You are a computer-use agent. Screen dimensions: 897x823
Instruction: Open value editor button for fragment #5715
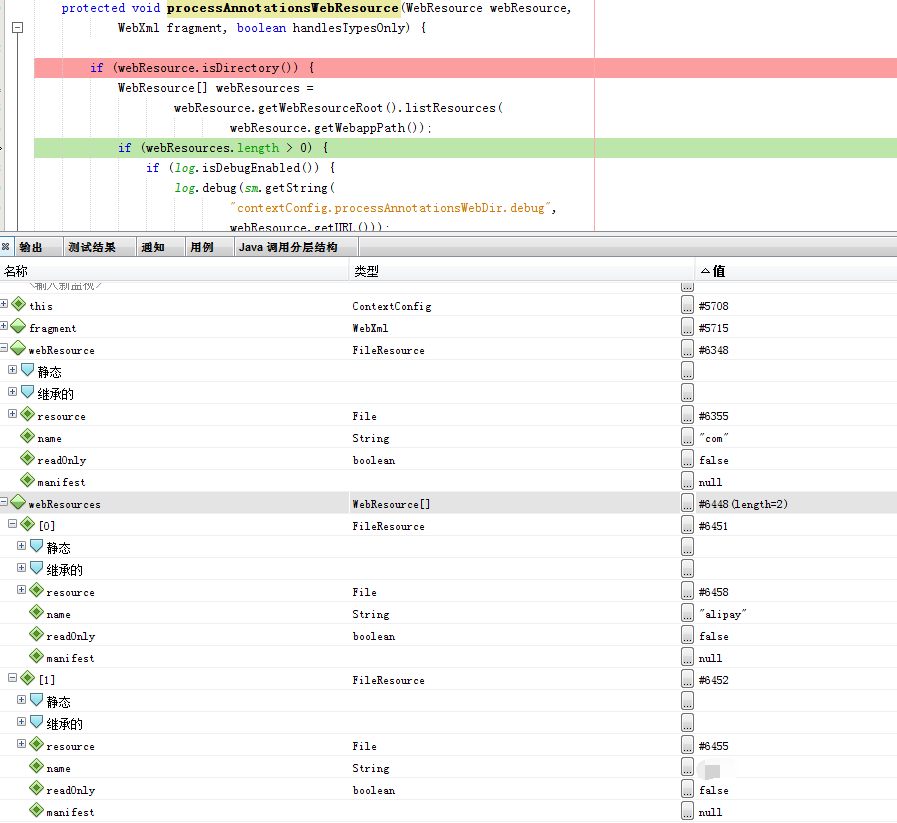[x=687, y=327]
